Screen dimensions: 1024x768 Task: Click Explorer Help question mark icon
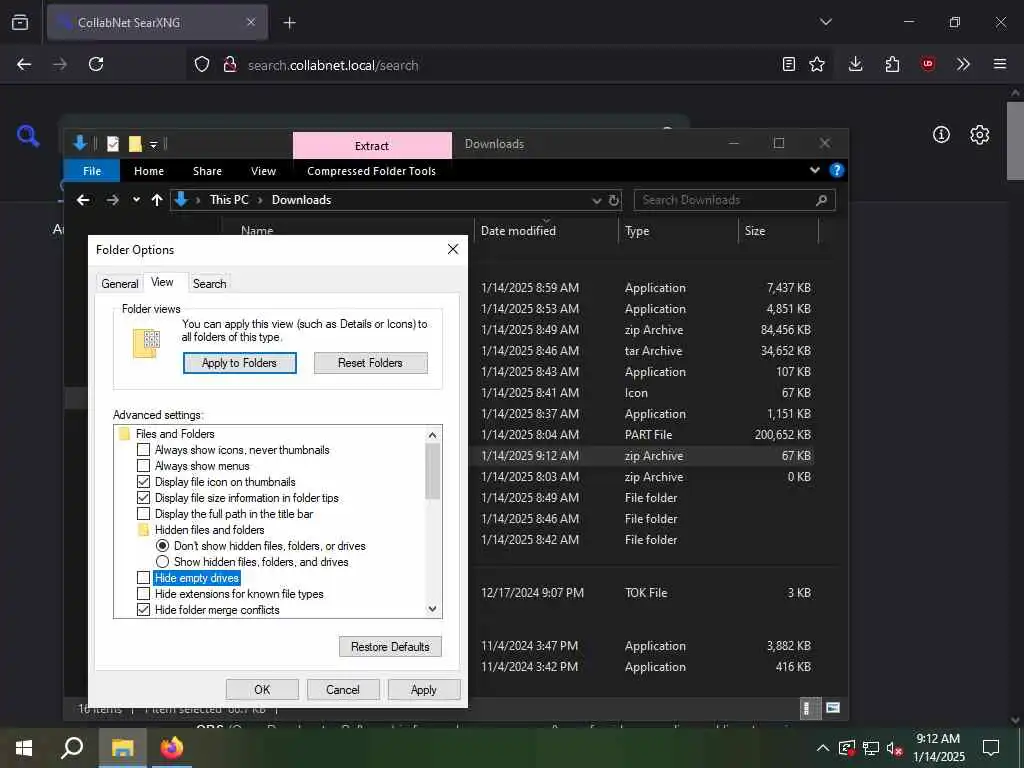(x=837, y=170)
